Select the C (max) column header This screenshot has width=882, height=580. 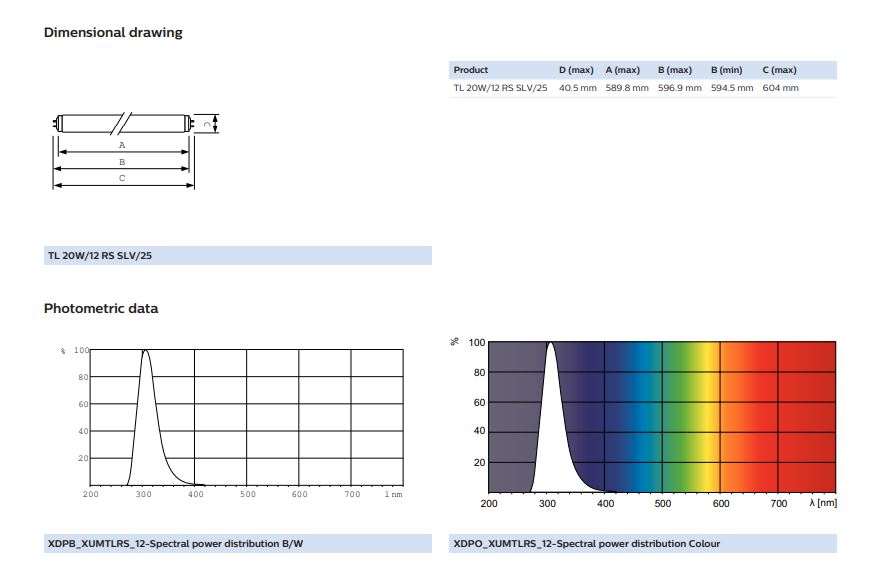click(x=779, y=70)
